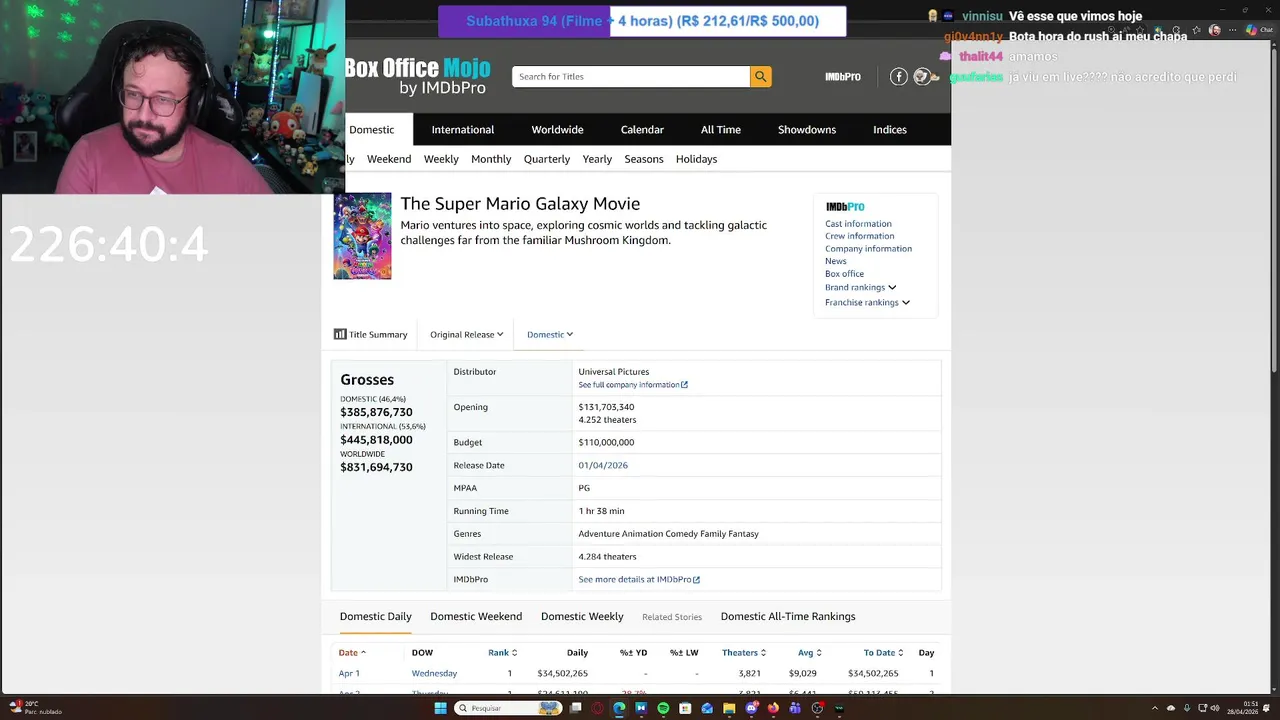The width and height of the screenshot is (1280, 720).
Task: Select the Monthly sub-navigation item
Action: [491, 159]
